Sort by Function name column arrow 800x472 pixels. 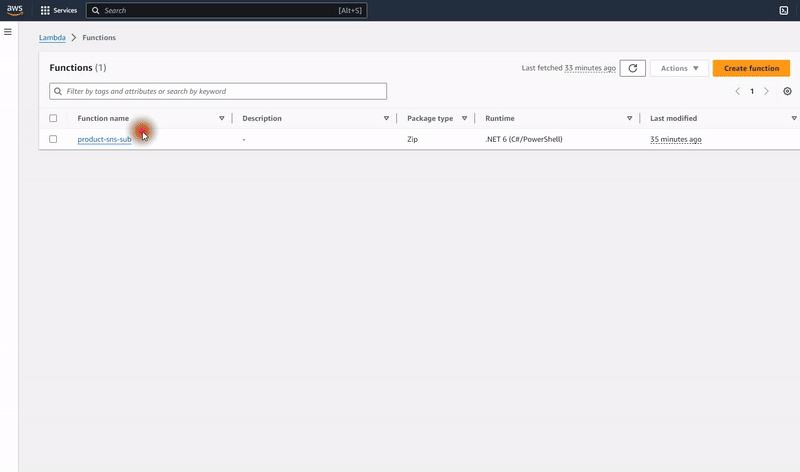pyautogui.click(x=222, y=118)
